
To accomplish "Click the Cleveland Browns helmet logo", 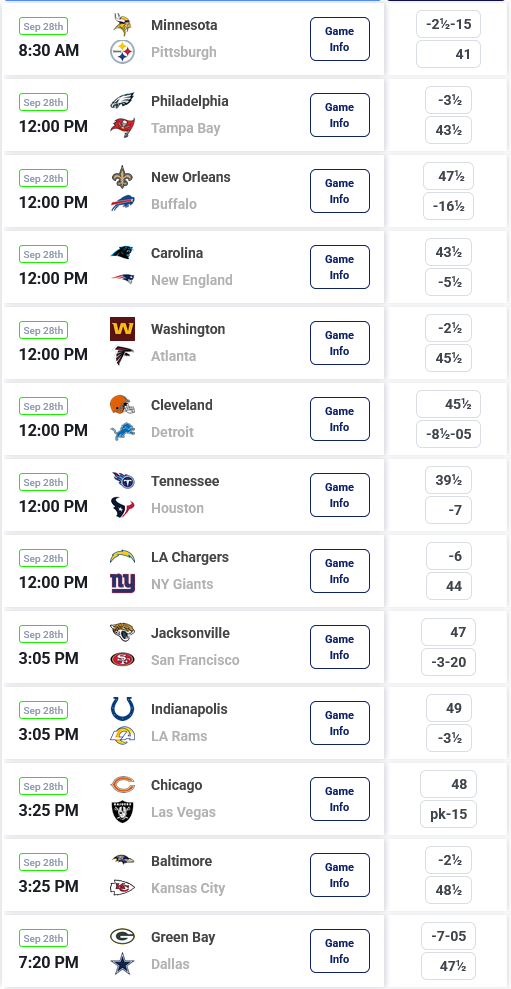I will pyautogui.click(x=122, y=405).
